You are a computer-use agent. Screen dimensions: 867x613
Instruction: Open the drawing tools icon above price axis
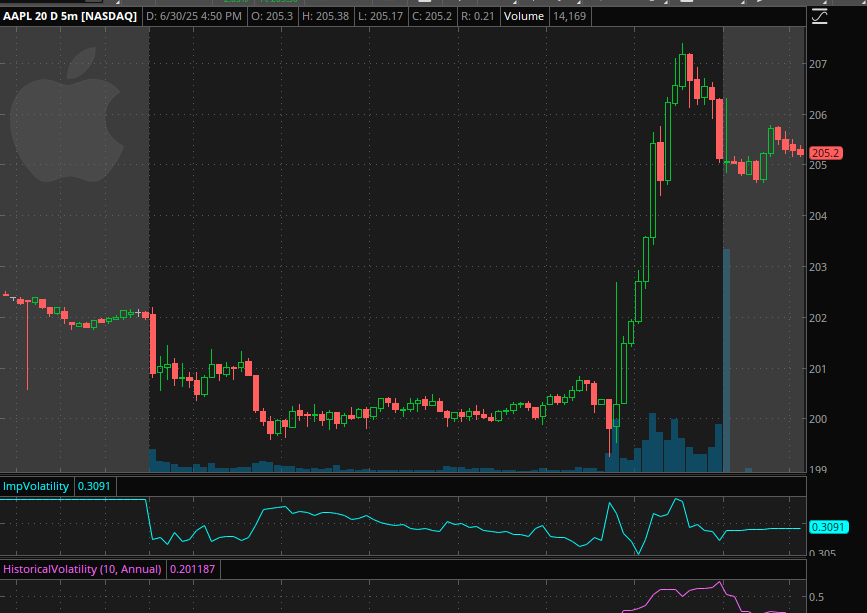tap(819, 17)
